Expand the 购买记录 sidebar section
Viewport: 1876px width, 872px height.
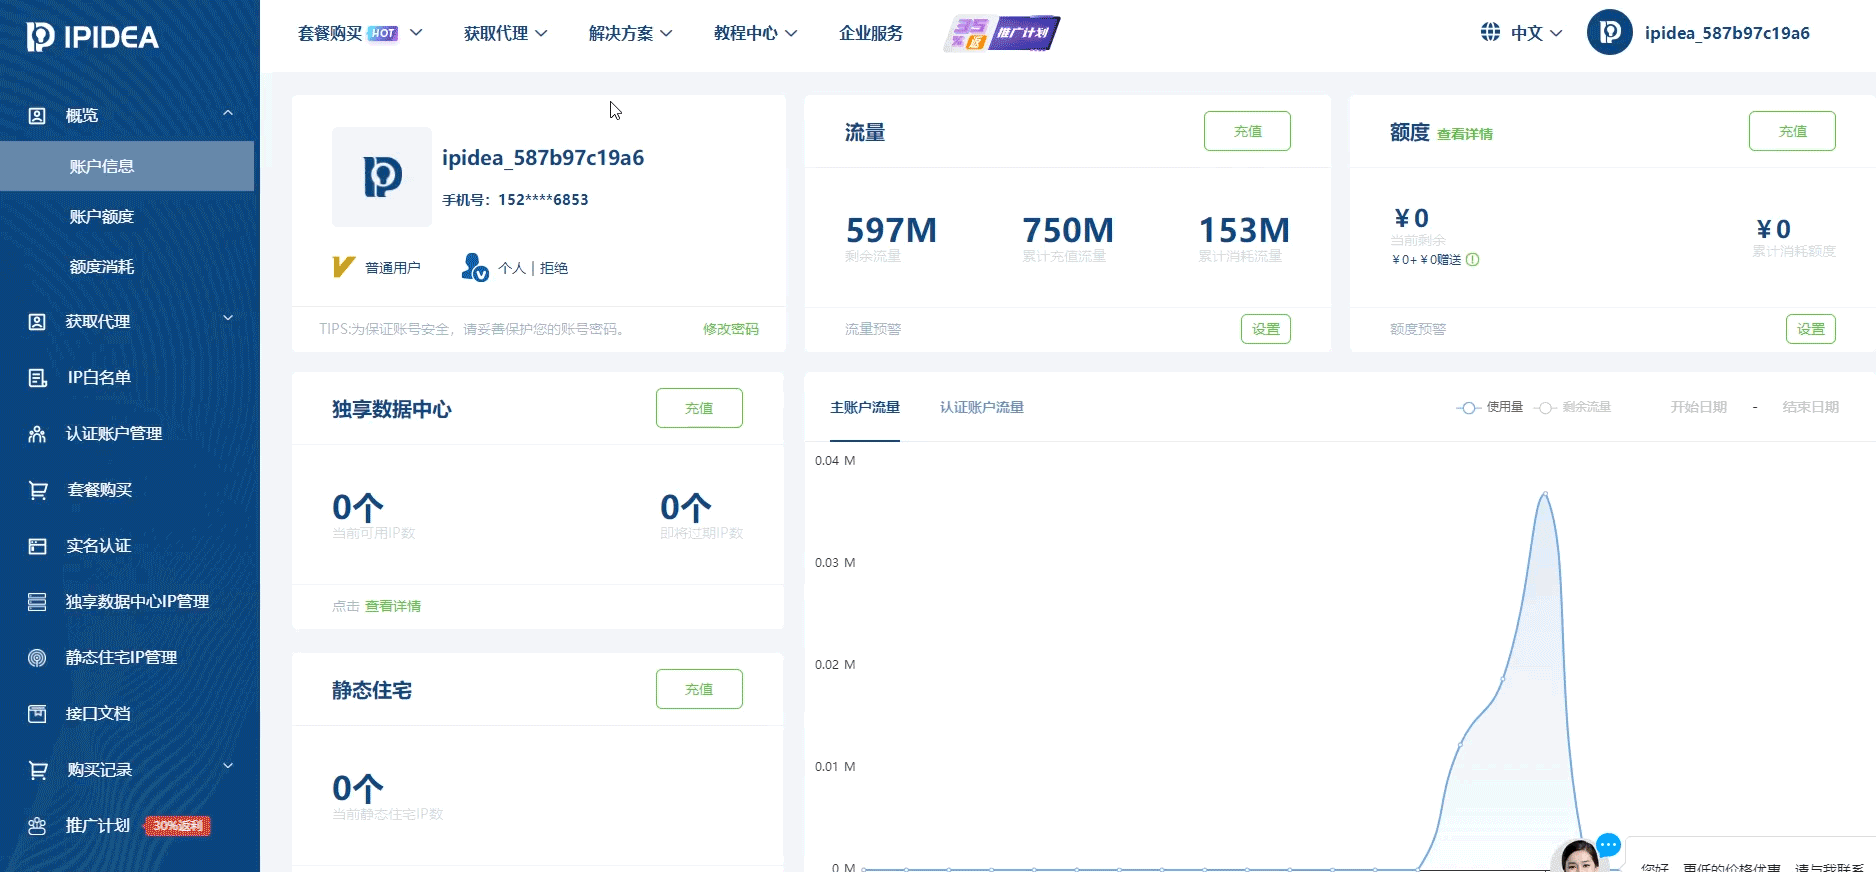[228, 768]
